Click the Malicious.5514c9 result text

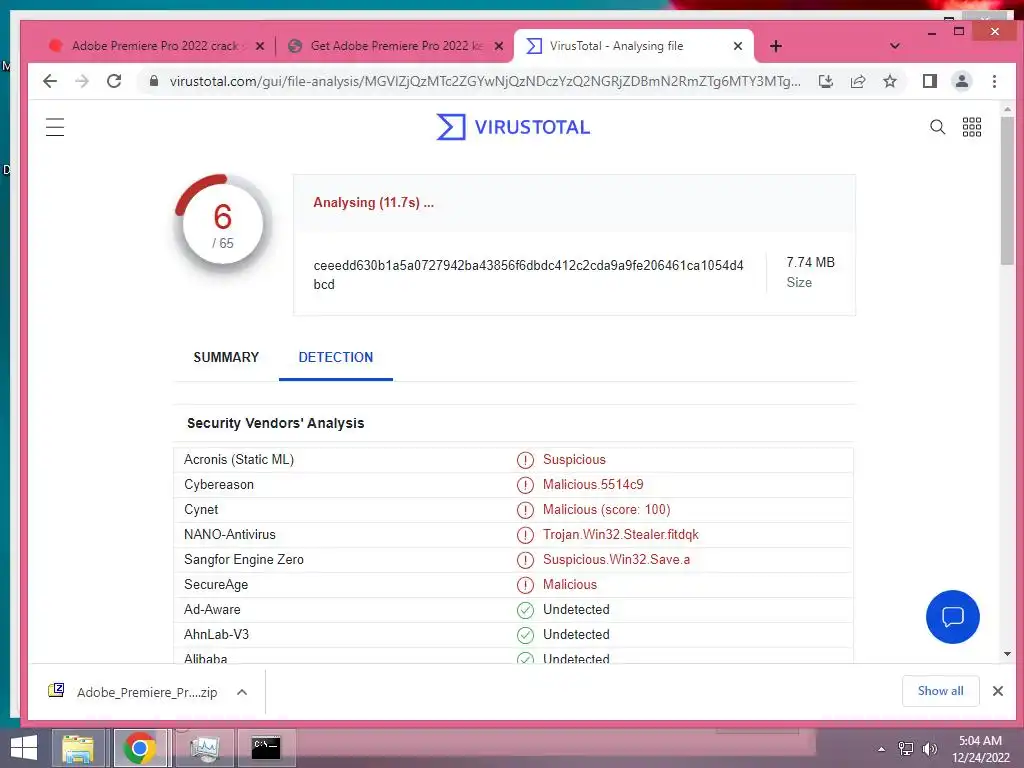point(593,485)
